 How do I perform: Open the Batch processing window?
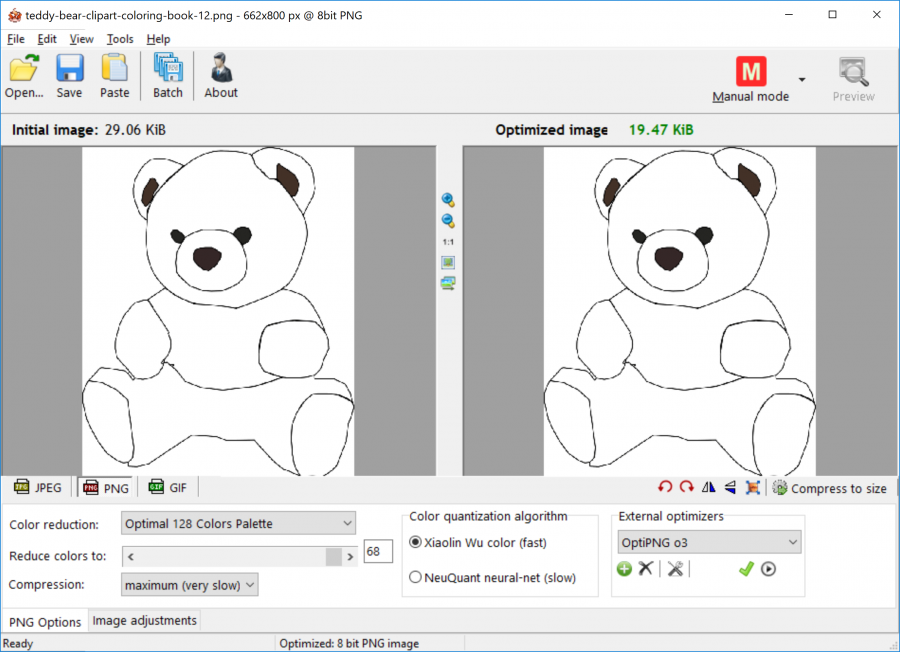(x=167, y=72)
